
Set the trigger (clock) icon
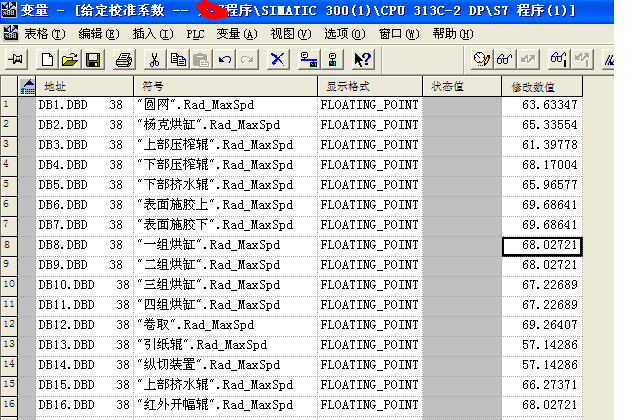point(481,60)
